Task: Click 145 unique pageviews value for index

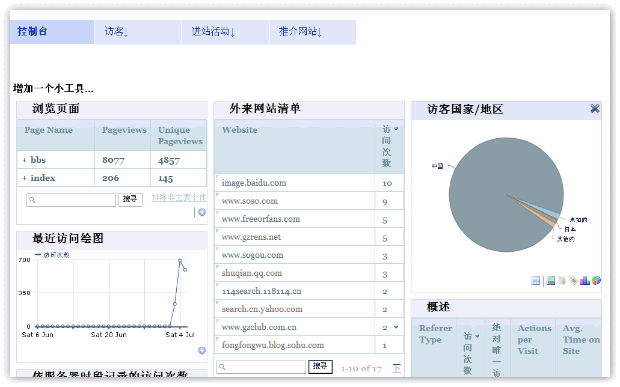Action: [x=166, y=178]
